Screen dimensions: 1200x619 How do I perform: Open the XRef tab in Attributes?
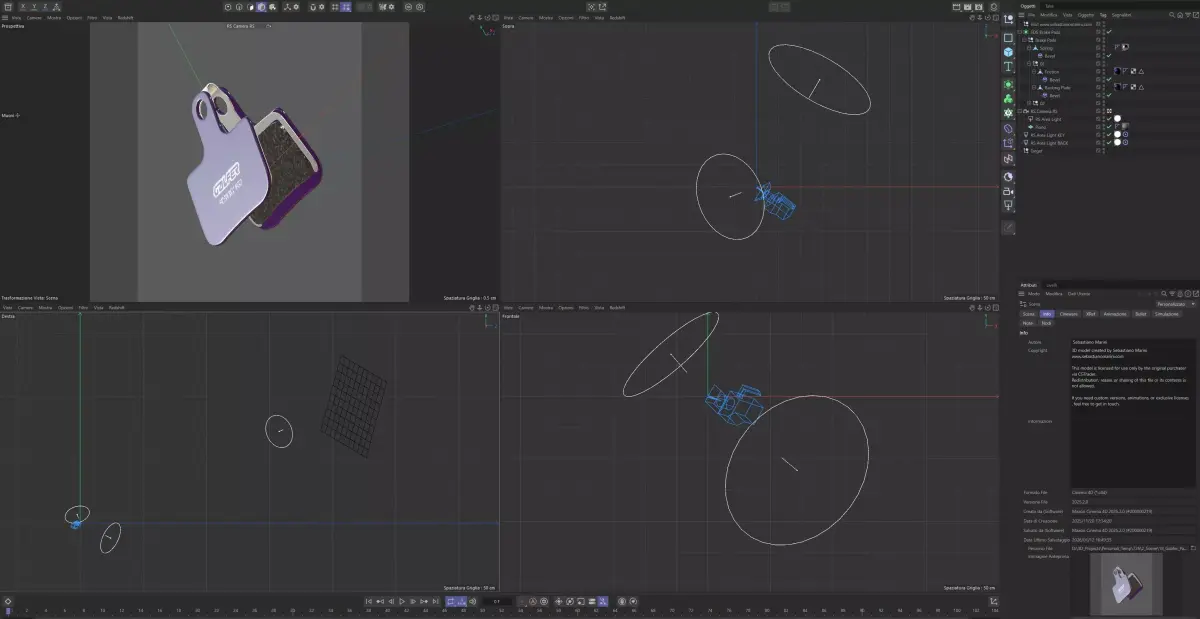click(x=1091, y=314)
